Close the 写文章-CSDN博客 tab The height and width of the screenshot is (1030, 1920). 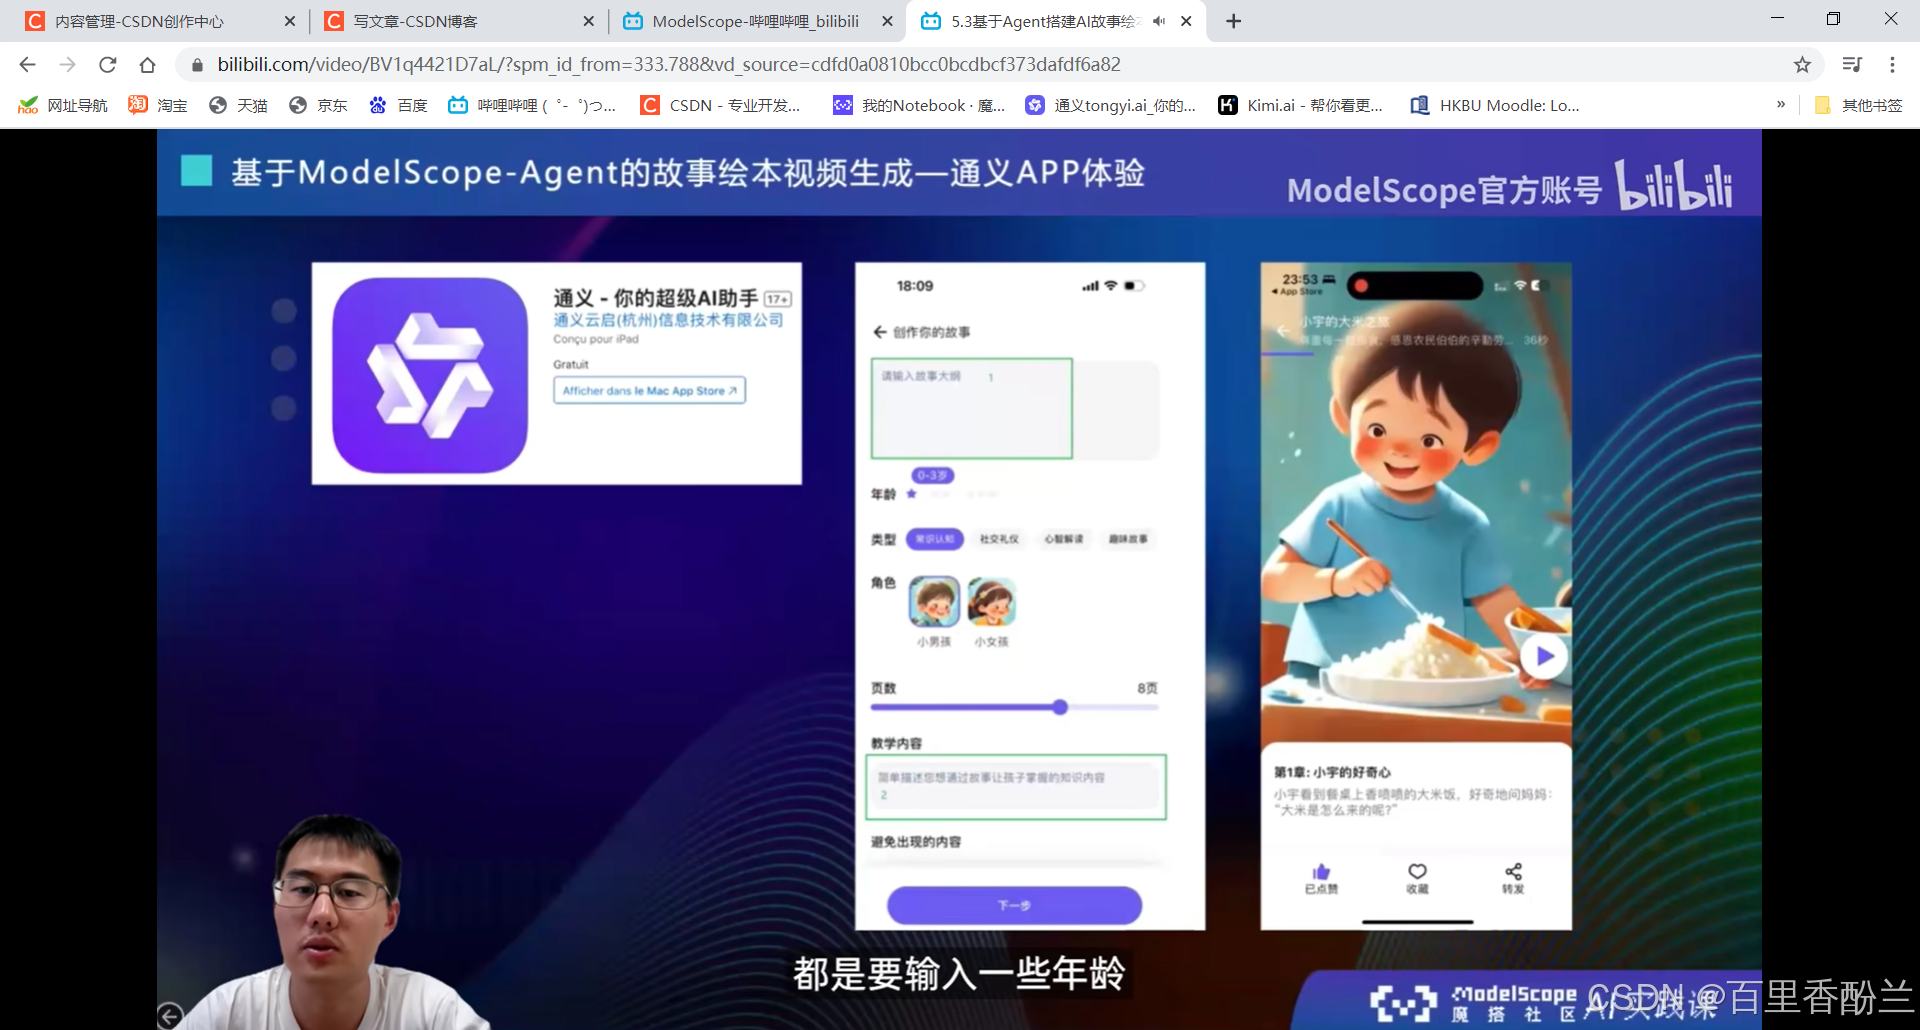(x=588, y=21)
